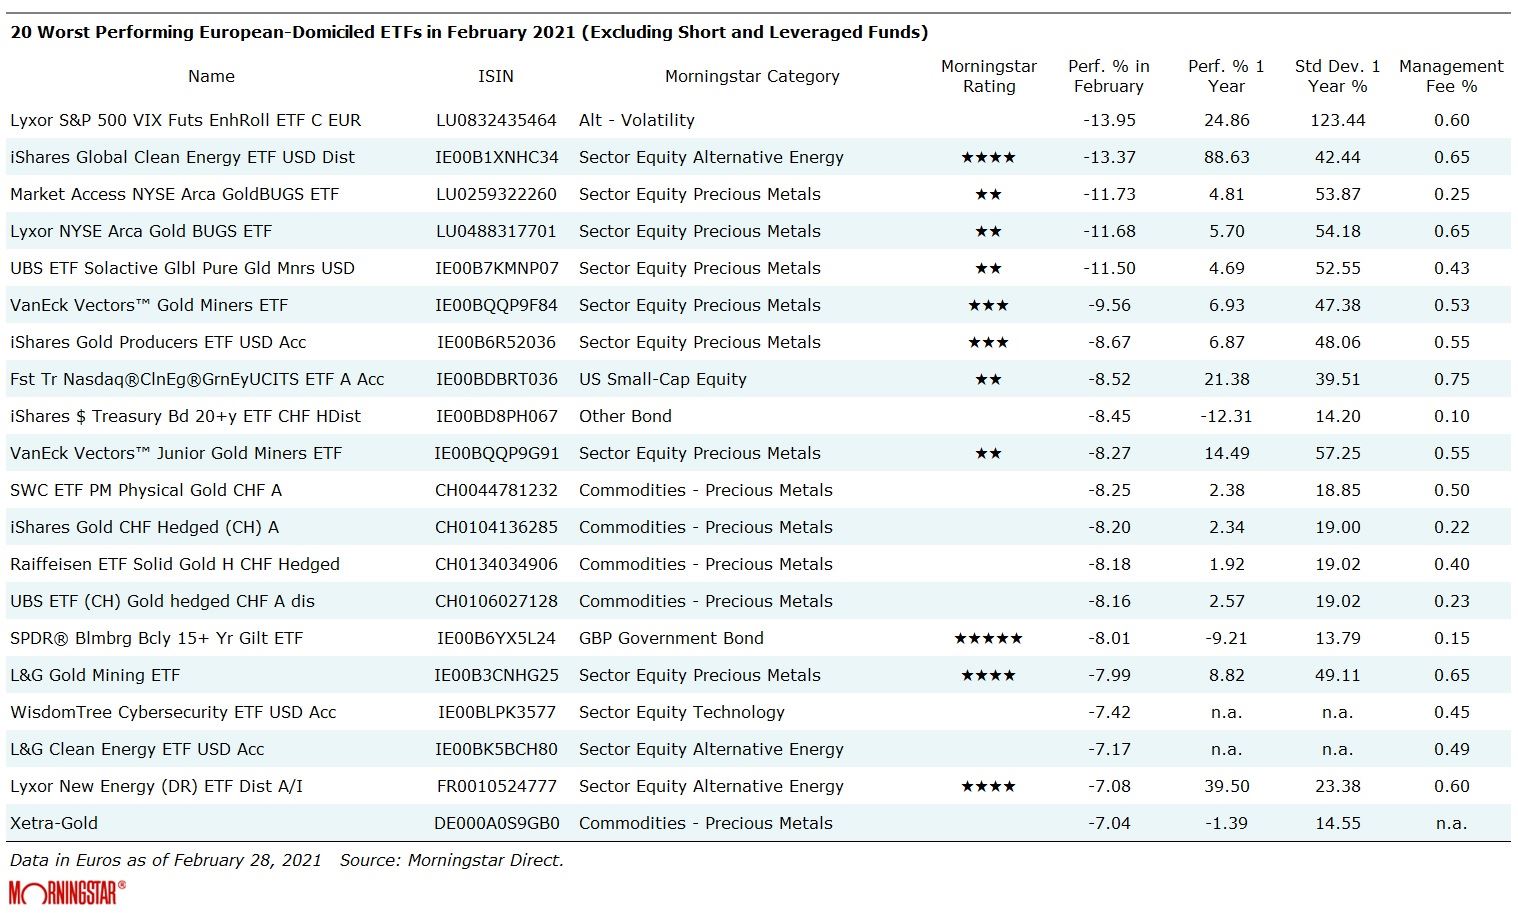Click the four-star rating for iShares Global Clean Energy

(988, 157)
